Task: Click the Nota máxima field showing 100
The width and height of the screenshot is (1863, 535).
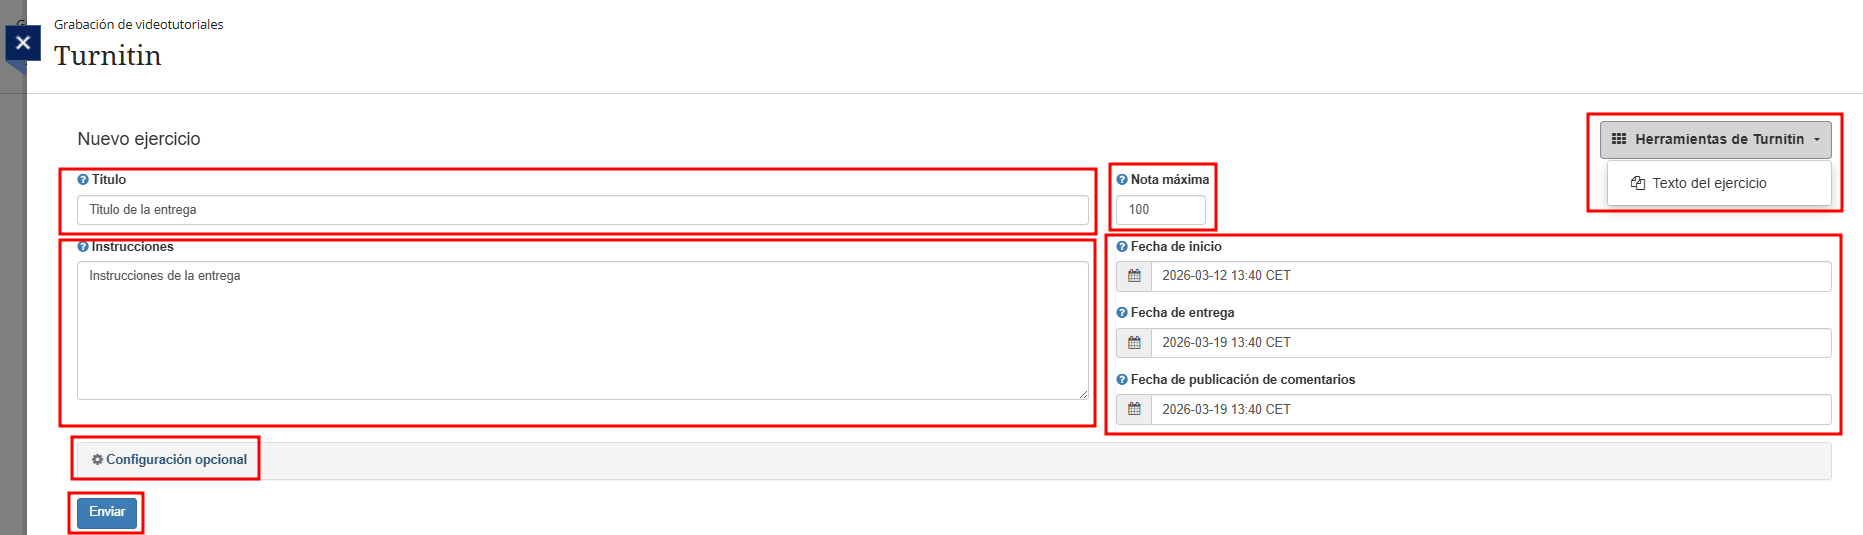Action: (x=1160, y=210)
